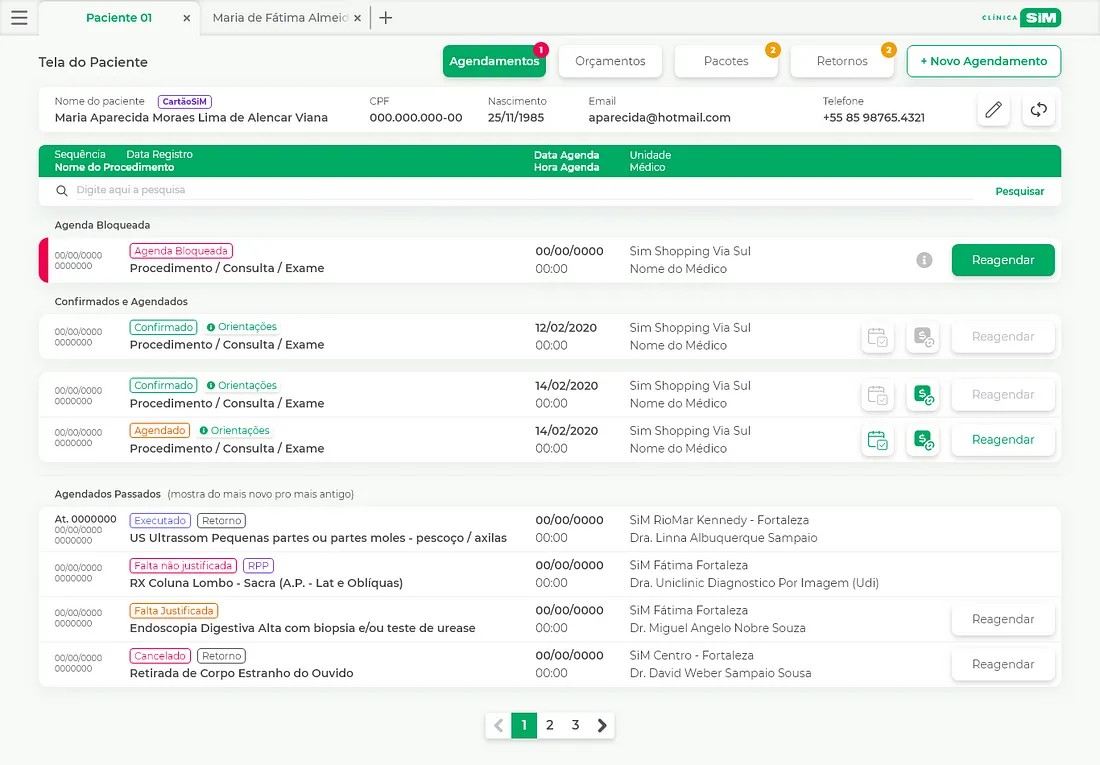Add a new tab with plus icon
This screenshot has height=765, width=1100.
[386, 18]
